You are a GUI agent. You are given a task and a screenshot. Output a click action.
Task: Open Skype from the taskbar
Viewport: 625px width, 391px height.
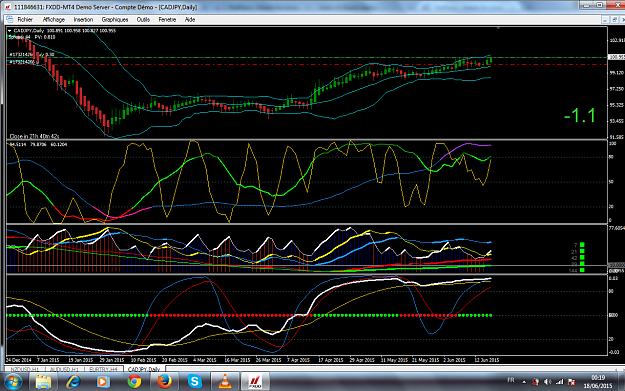click(x=195, y=382)
